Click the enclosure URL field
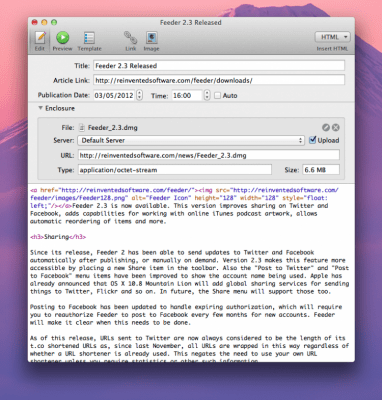Screen dimensions: 382x400 click(209, 155)
